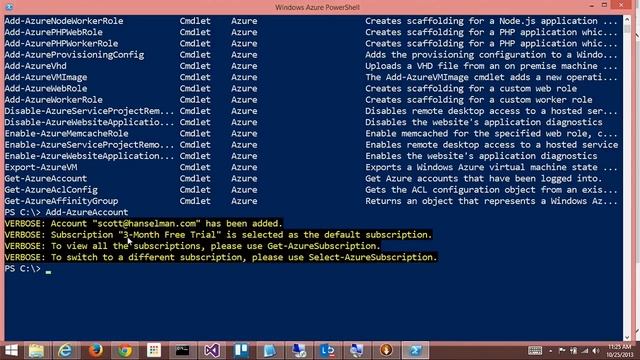Open the PowerShell window system menu icon
The width and height of the screenshot is (640, 360).
[9, 7]
